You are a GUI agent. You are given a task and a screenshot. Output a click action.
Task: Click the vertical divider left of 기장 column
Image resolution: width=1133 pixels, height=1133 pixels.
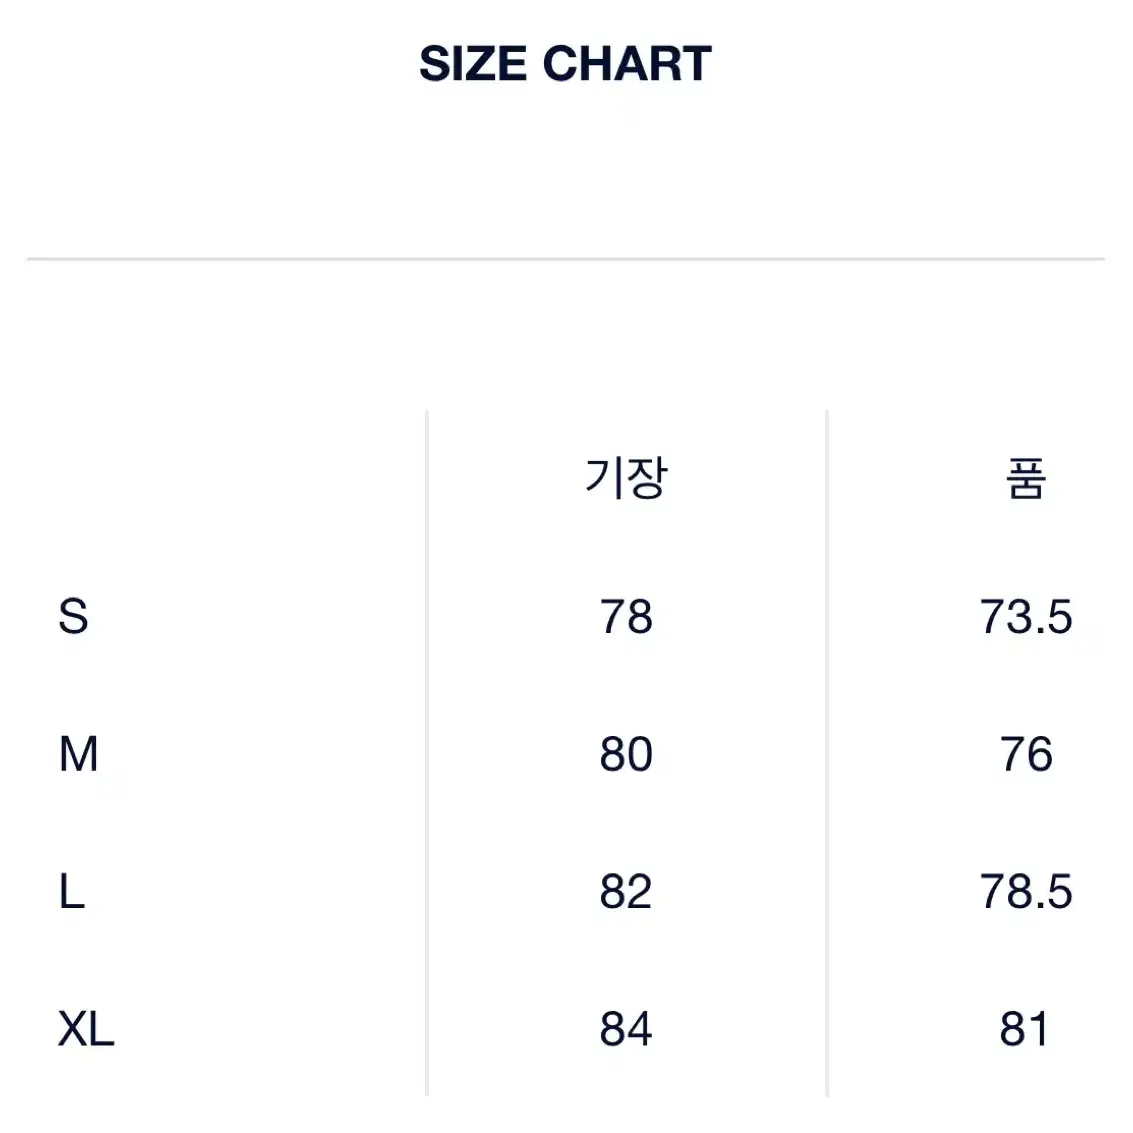click(x=427, y=753)
